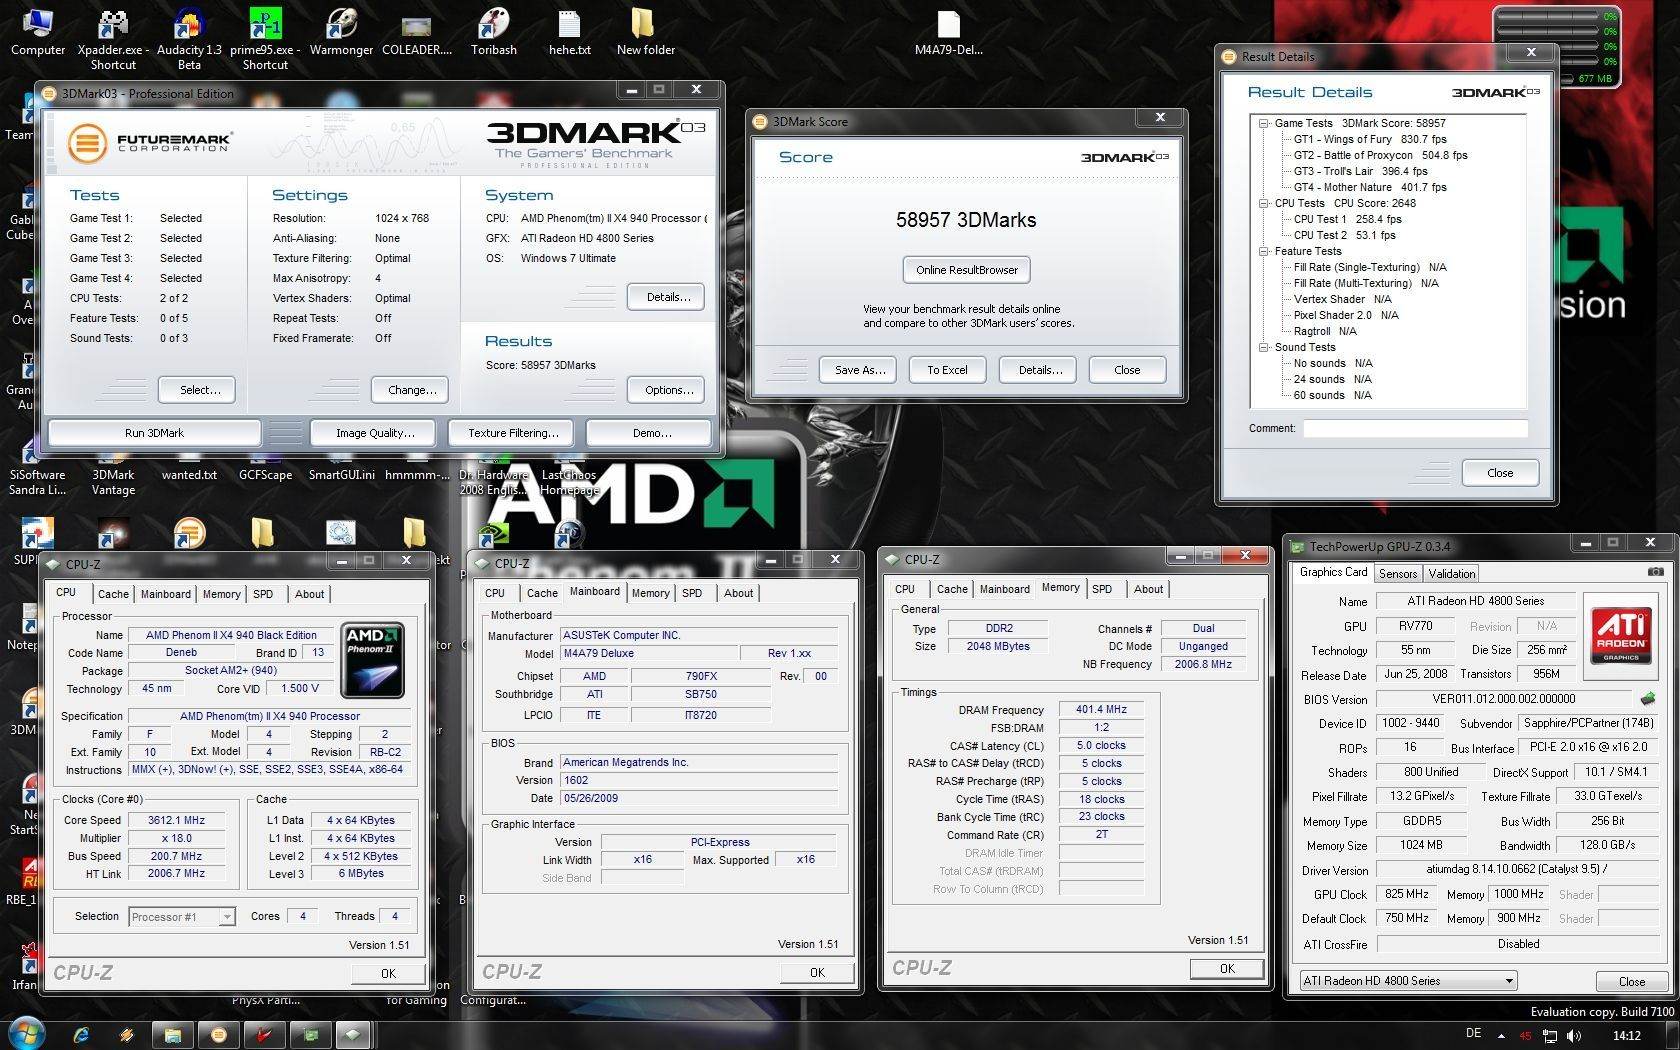Image resolution: width=1680 pixels, height=1050 pixels.
Task: Open the New folder icon
Action: 645,33
